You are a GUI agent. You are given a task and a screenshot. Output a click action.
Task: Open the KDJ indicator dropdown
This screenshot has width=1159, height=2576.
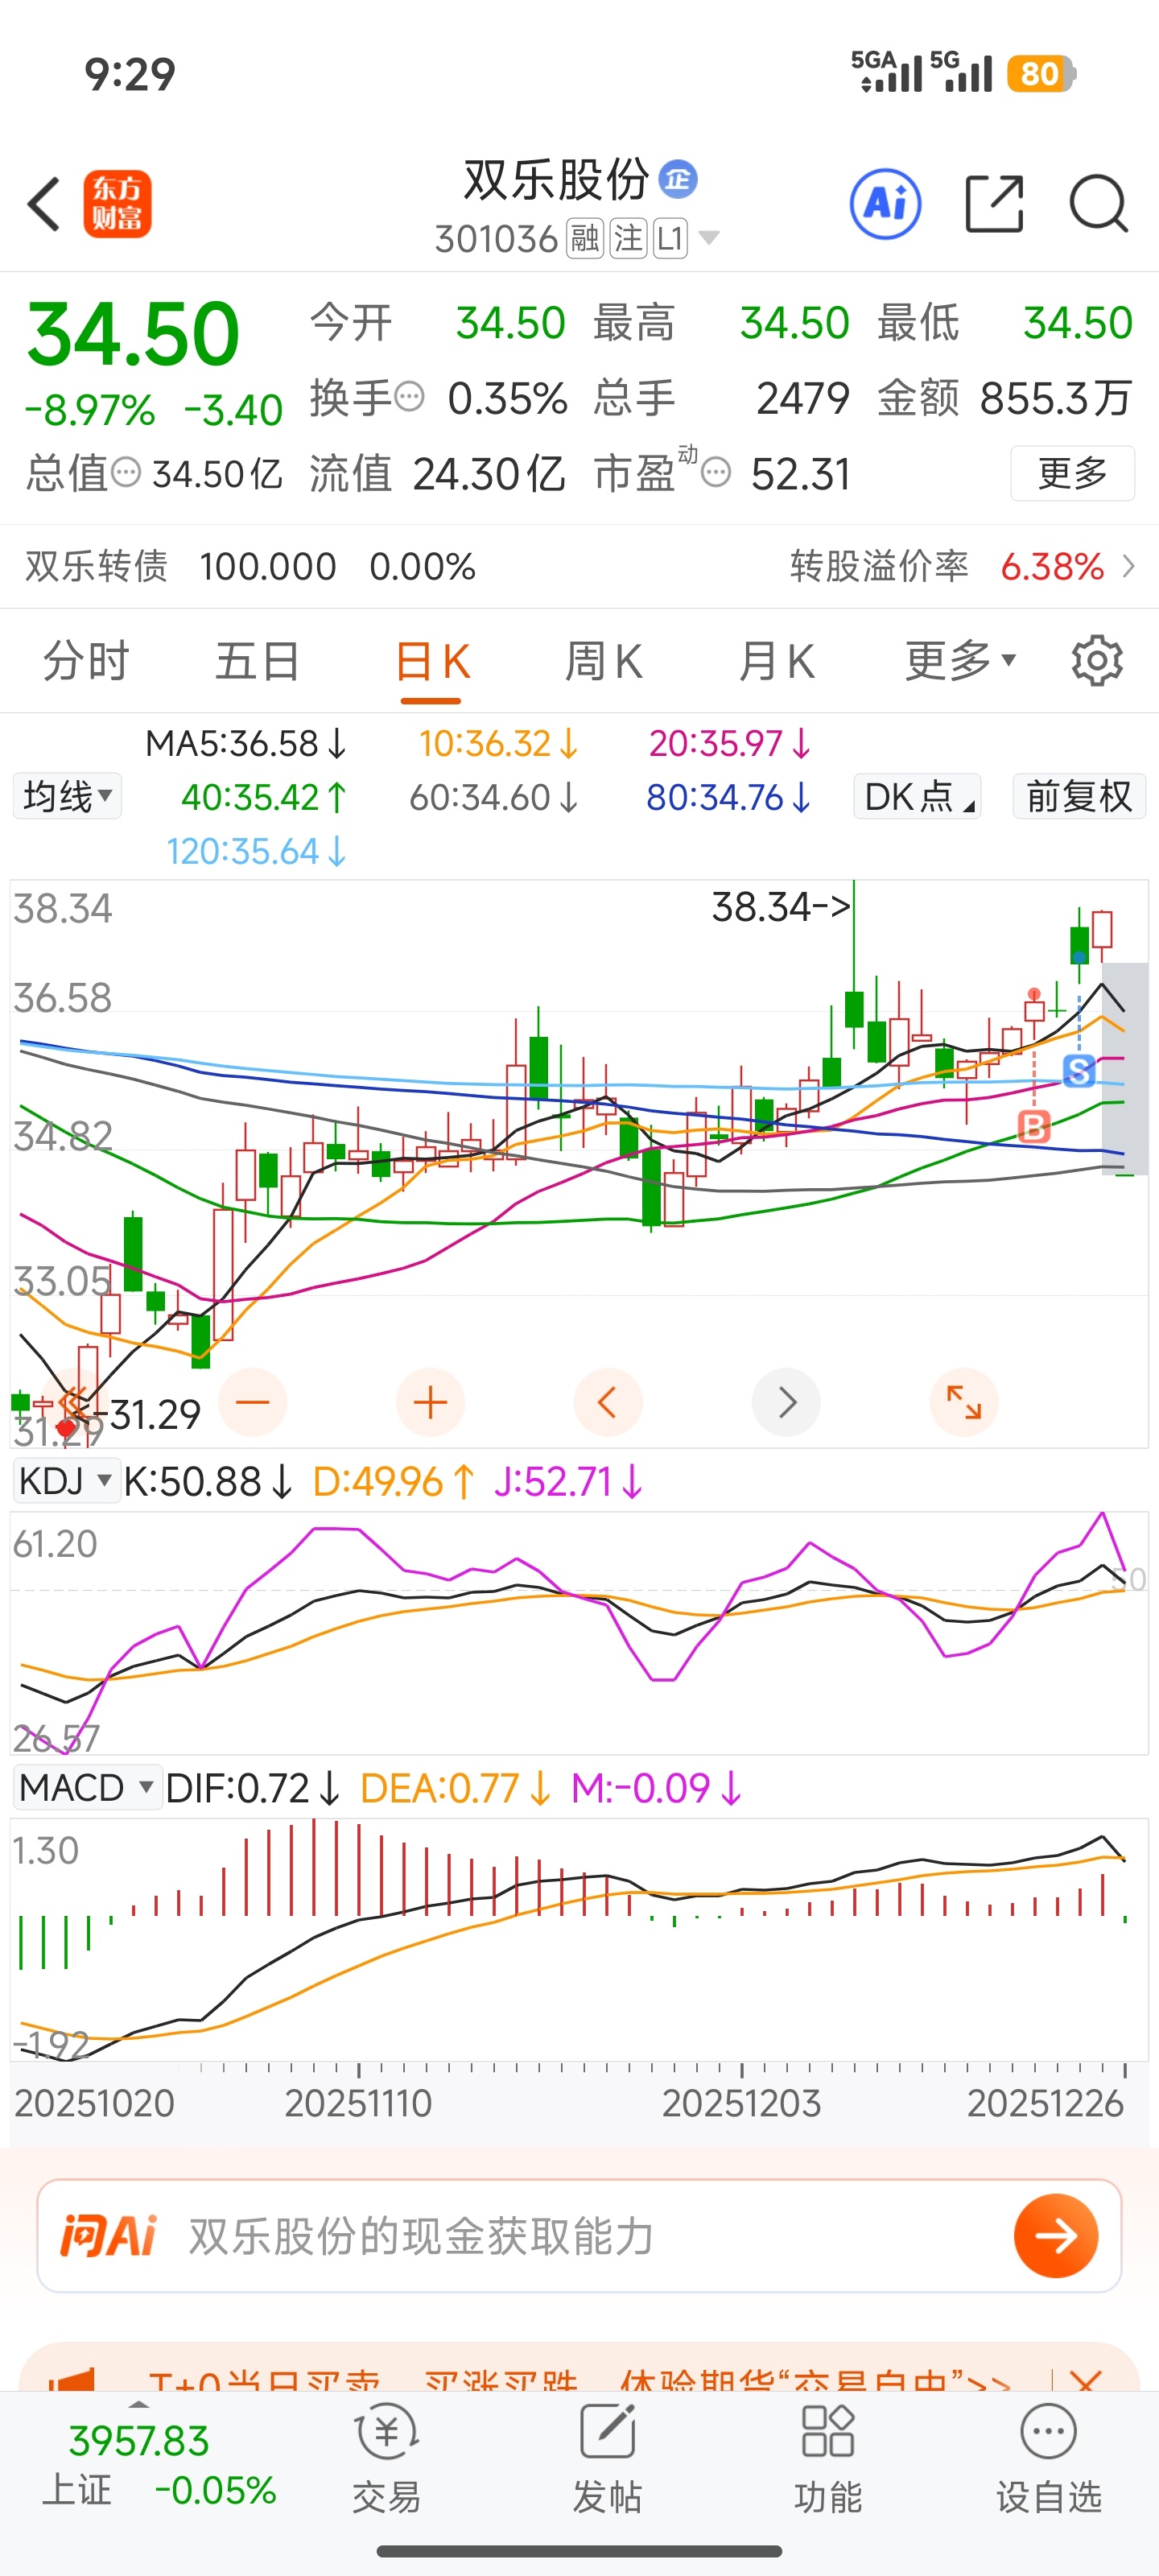point(66,1481)
